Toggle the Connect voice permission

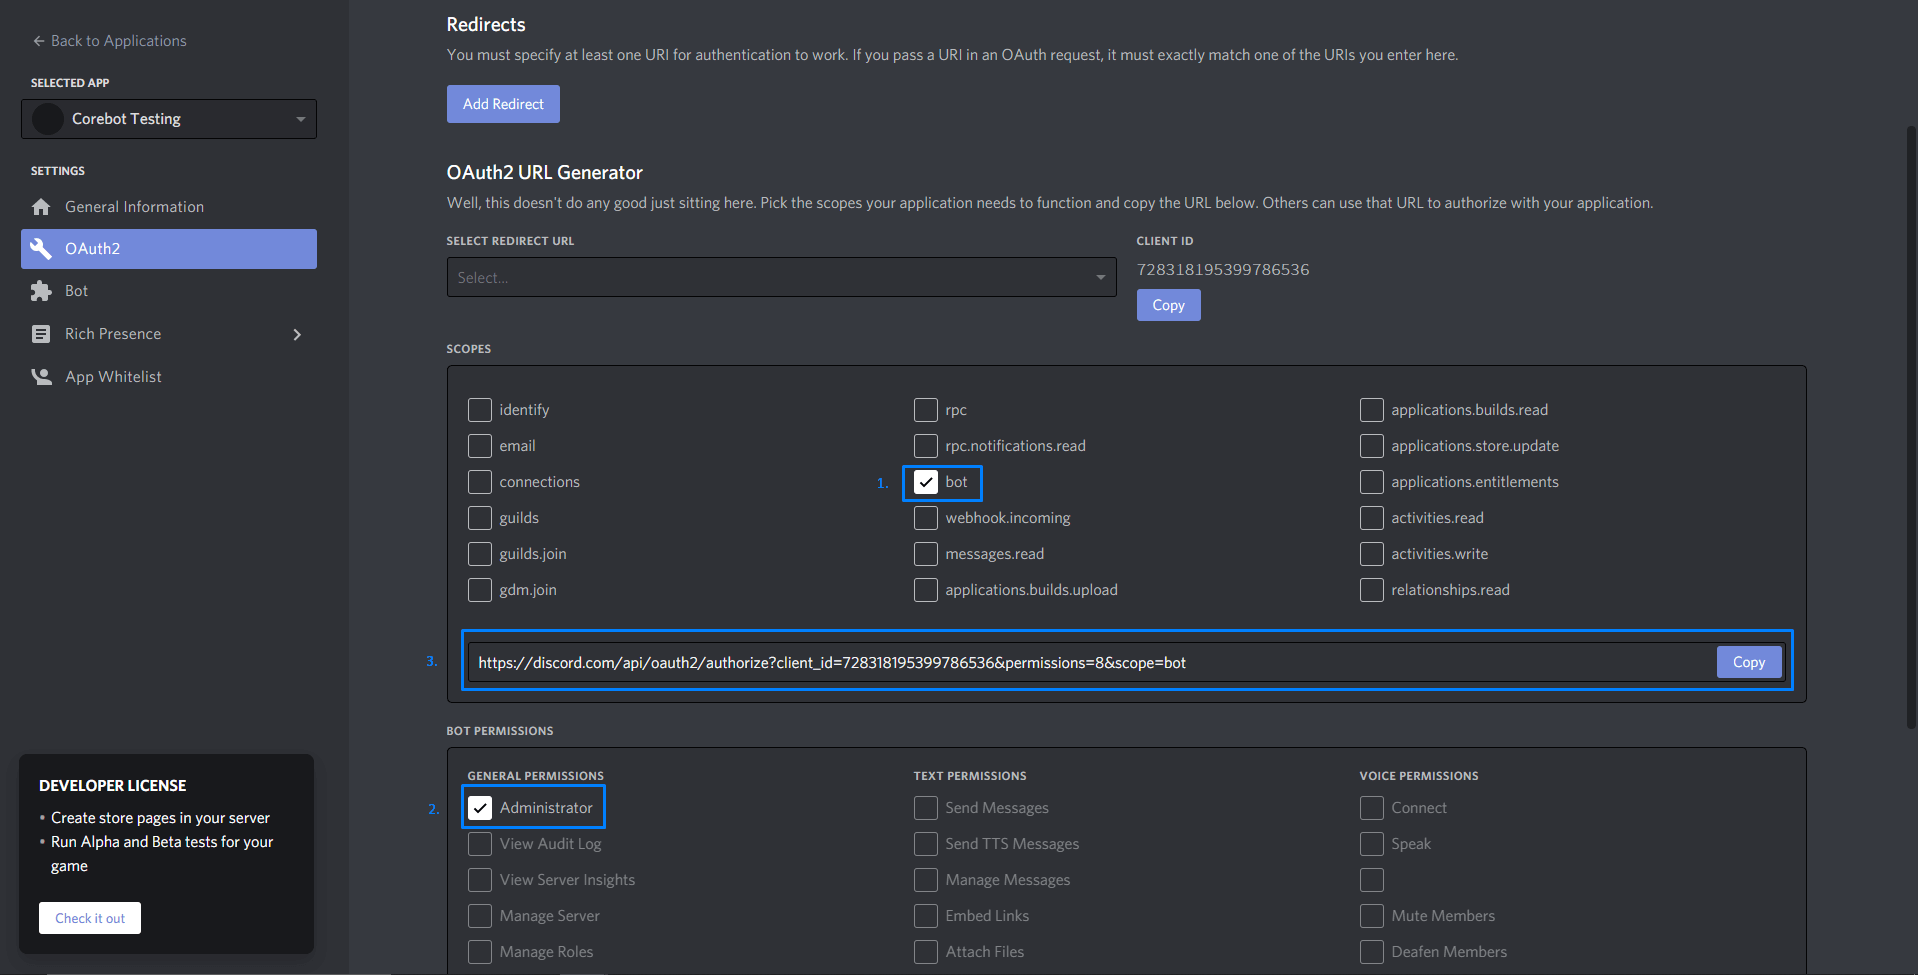point(1372,808)
